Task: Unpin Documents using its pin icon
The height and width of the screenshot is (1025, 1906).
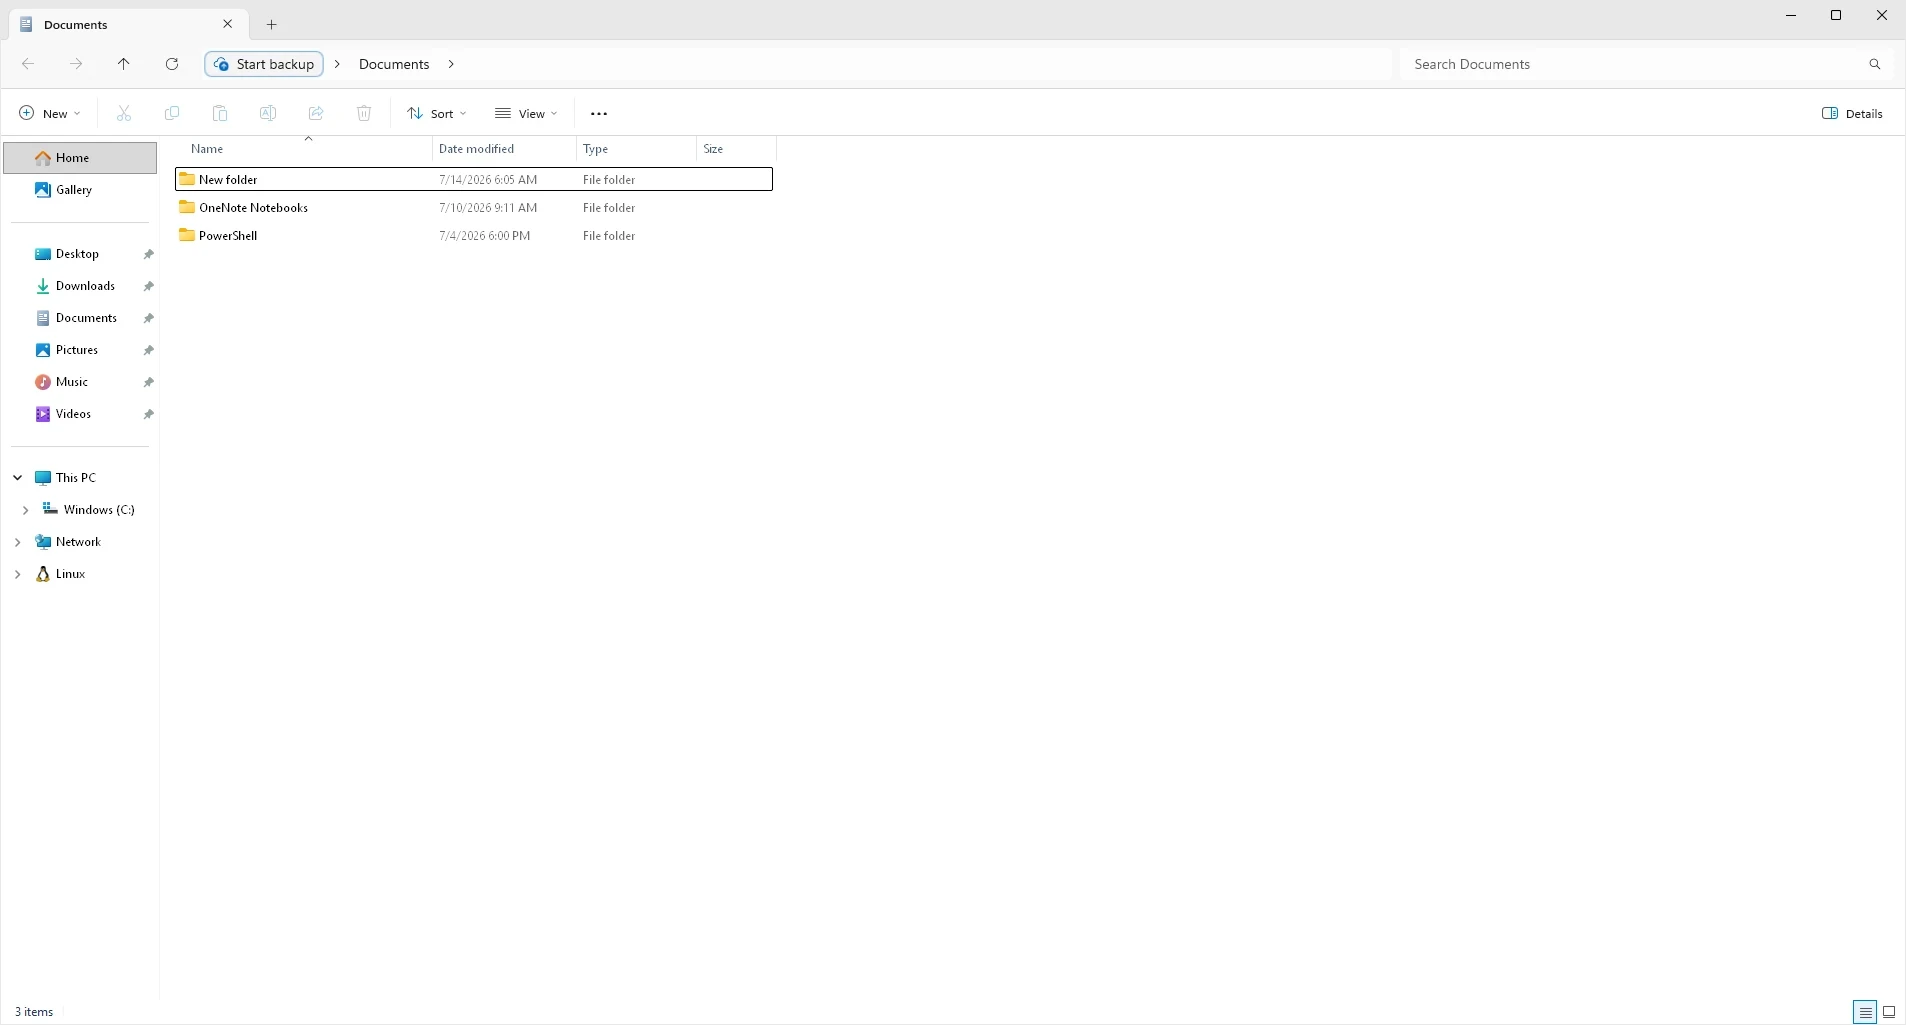Action: (149, 318)
